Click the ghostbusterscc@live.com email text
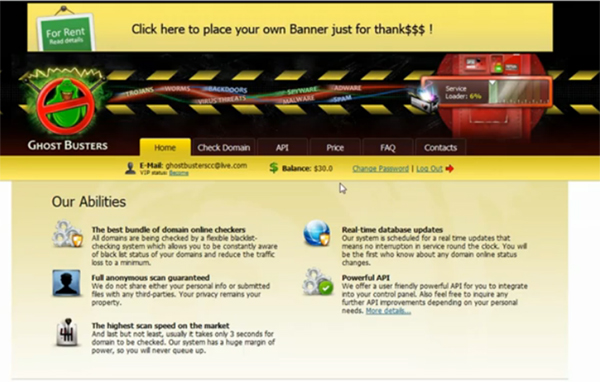Viewport: 600px width, 382px height. tap(206, 165)
